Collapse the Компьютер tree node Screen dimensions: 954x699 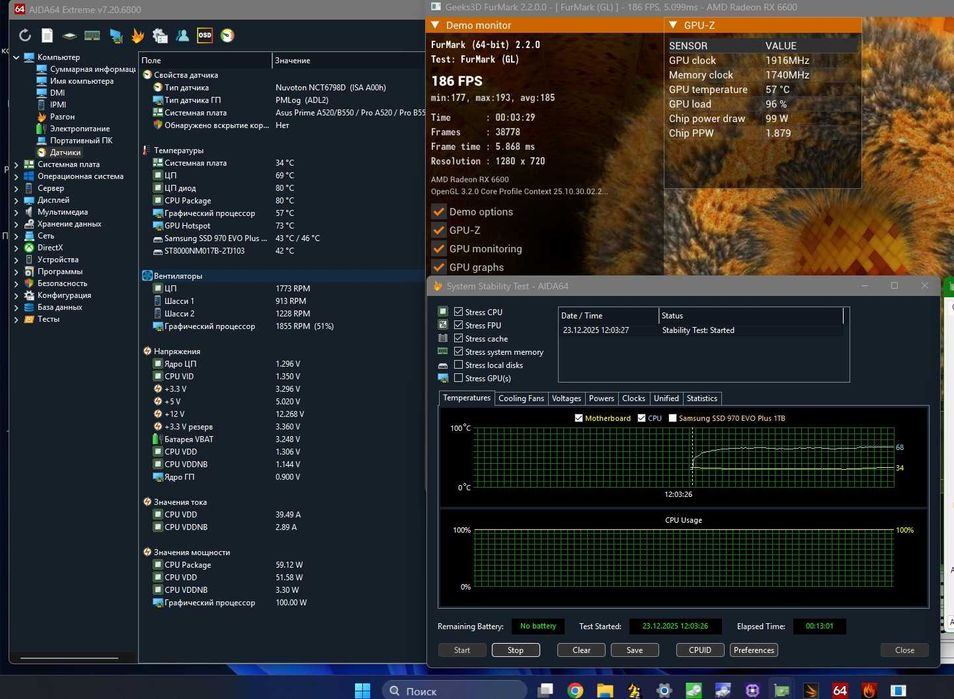click(x=16, y=57)
